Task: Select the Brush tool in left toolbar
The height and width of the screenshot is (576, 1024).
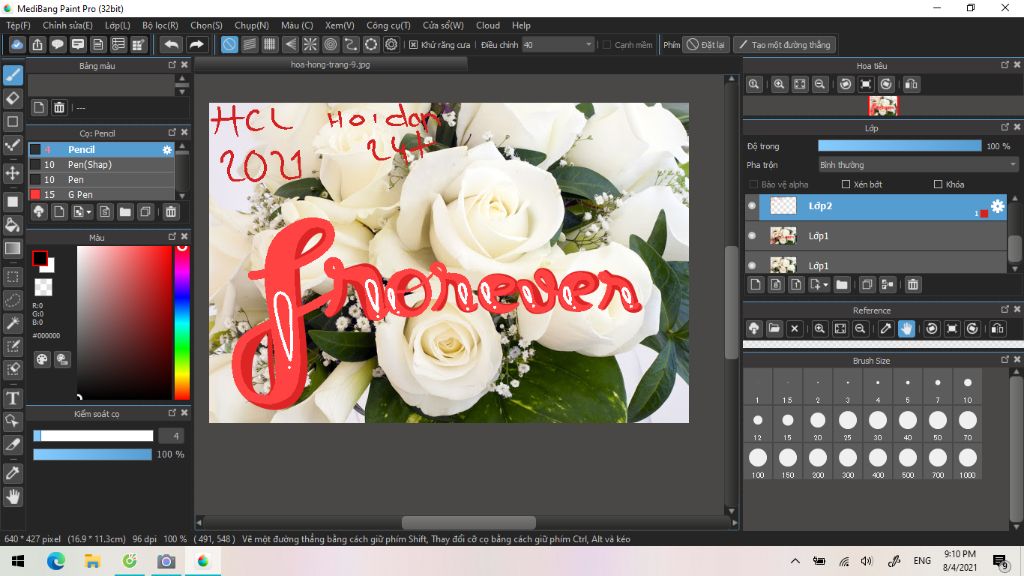Action: (x=12, y=75)
